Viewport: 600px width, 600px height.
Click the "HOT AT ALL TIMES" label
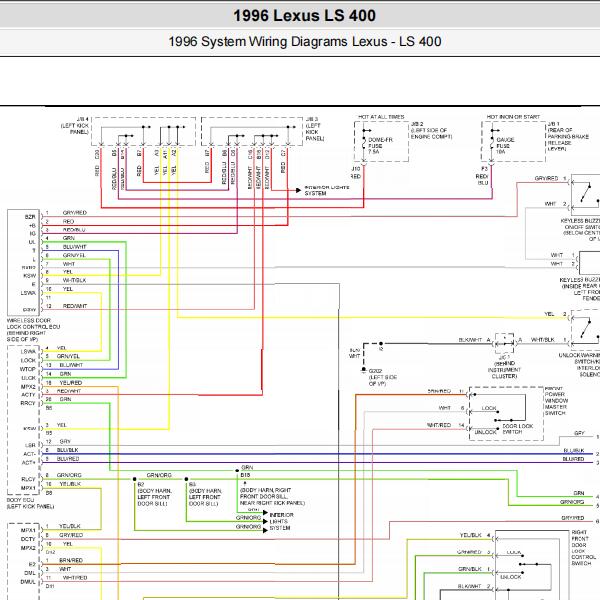pyautogui.click(x=381, y=117)
